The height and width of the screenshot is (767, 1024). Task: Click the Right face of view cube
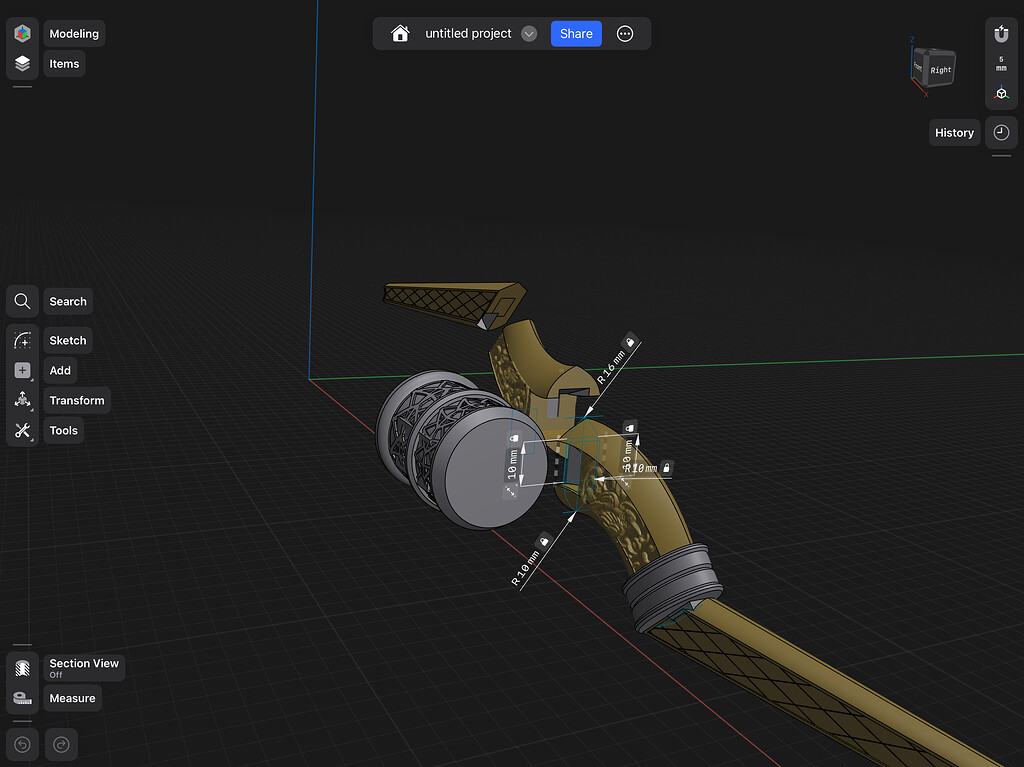[x=941, y=70]
